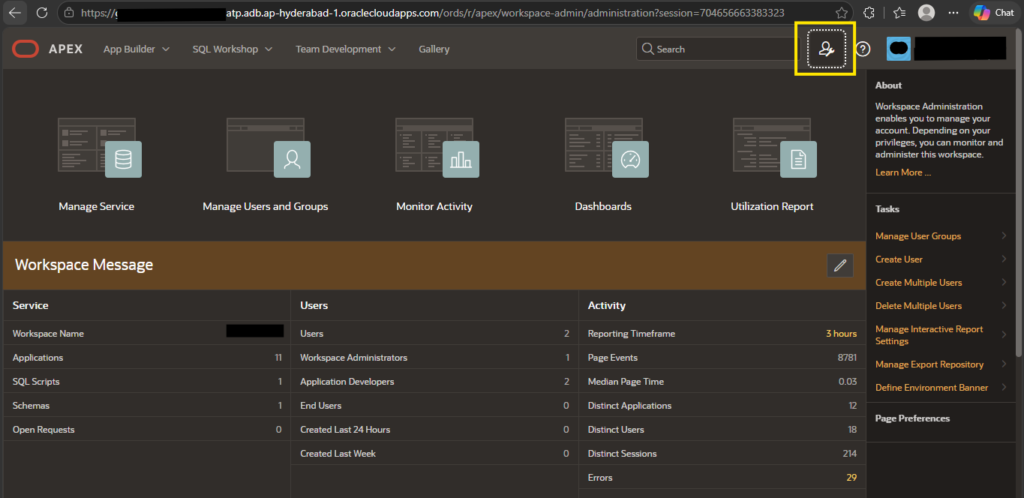Expand the SQL Workshop dropdown menu

click(232, 49)
